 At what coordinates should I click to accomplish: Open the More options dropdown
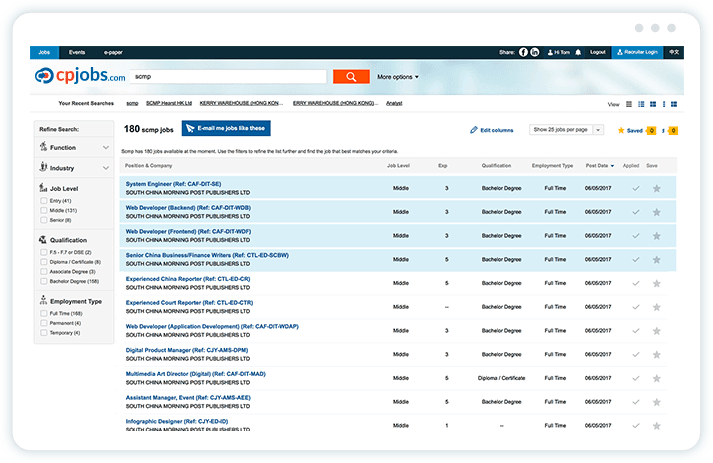[x=397, y=77]
